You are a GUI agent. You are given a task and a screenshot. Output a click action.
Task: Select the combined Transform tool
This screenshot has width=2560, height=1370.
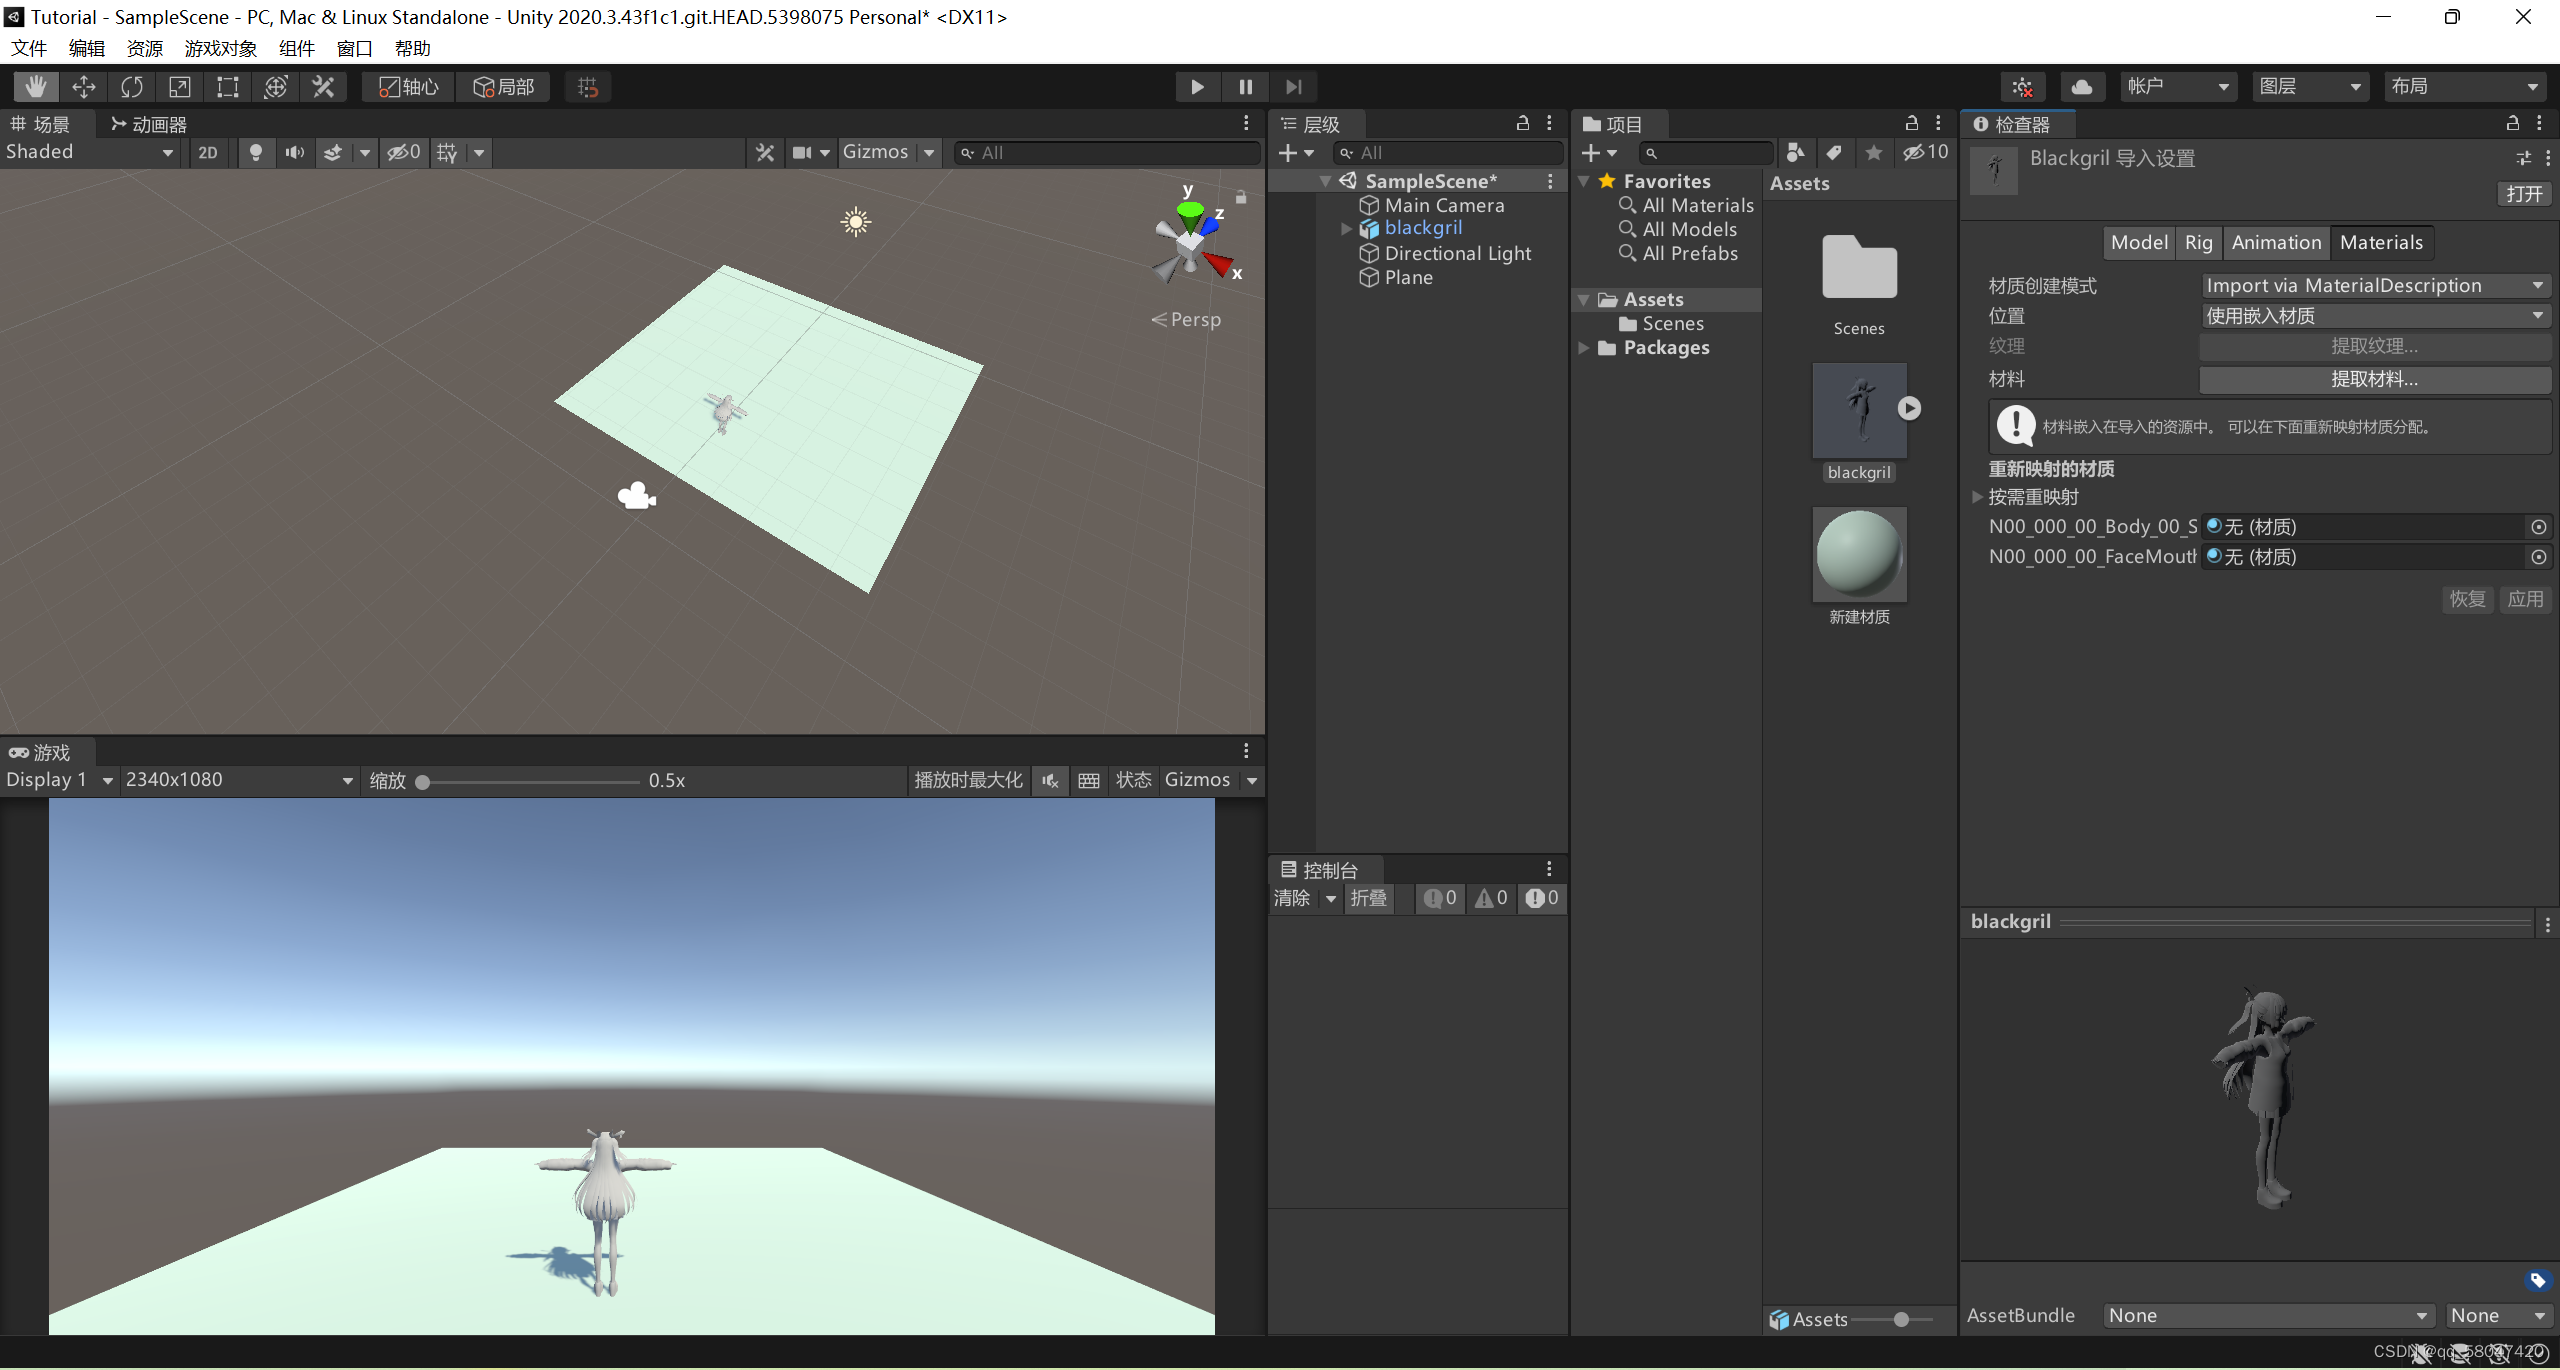(x=276, y=87)
